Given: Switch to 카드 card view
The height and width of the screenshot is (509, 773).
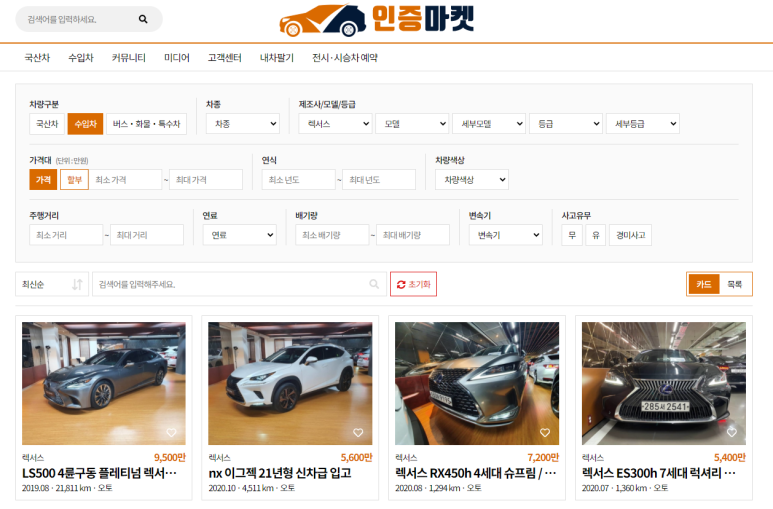Looking at the screenshot, I should point(703,284).
